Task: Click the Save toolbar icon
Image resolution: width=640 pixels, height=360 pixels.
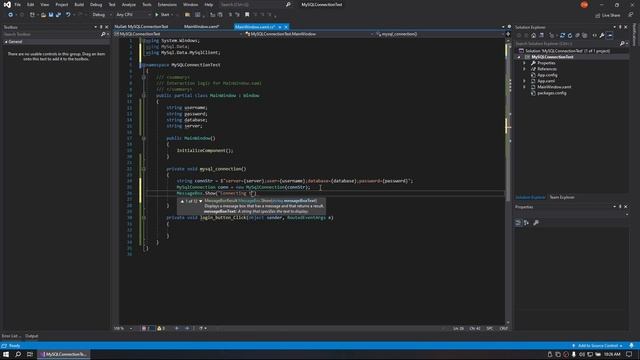Action: 51,15
